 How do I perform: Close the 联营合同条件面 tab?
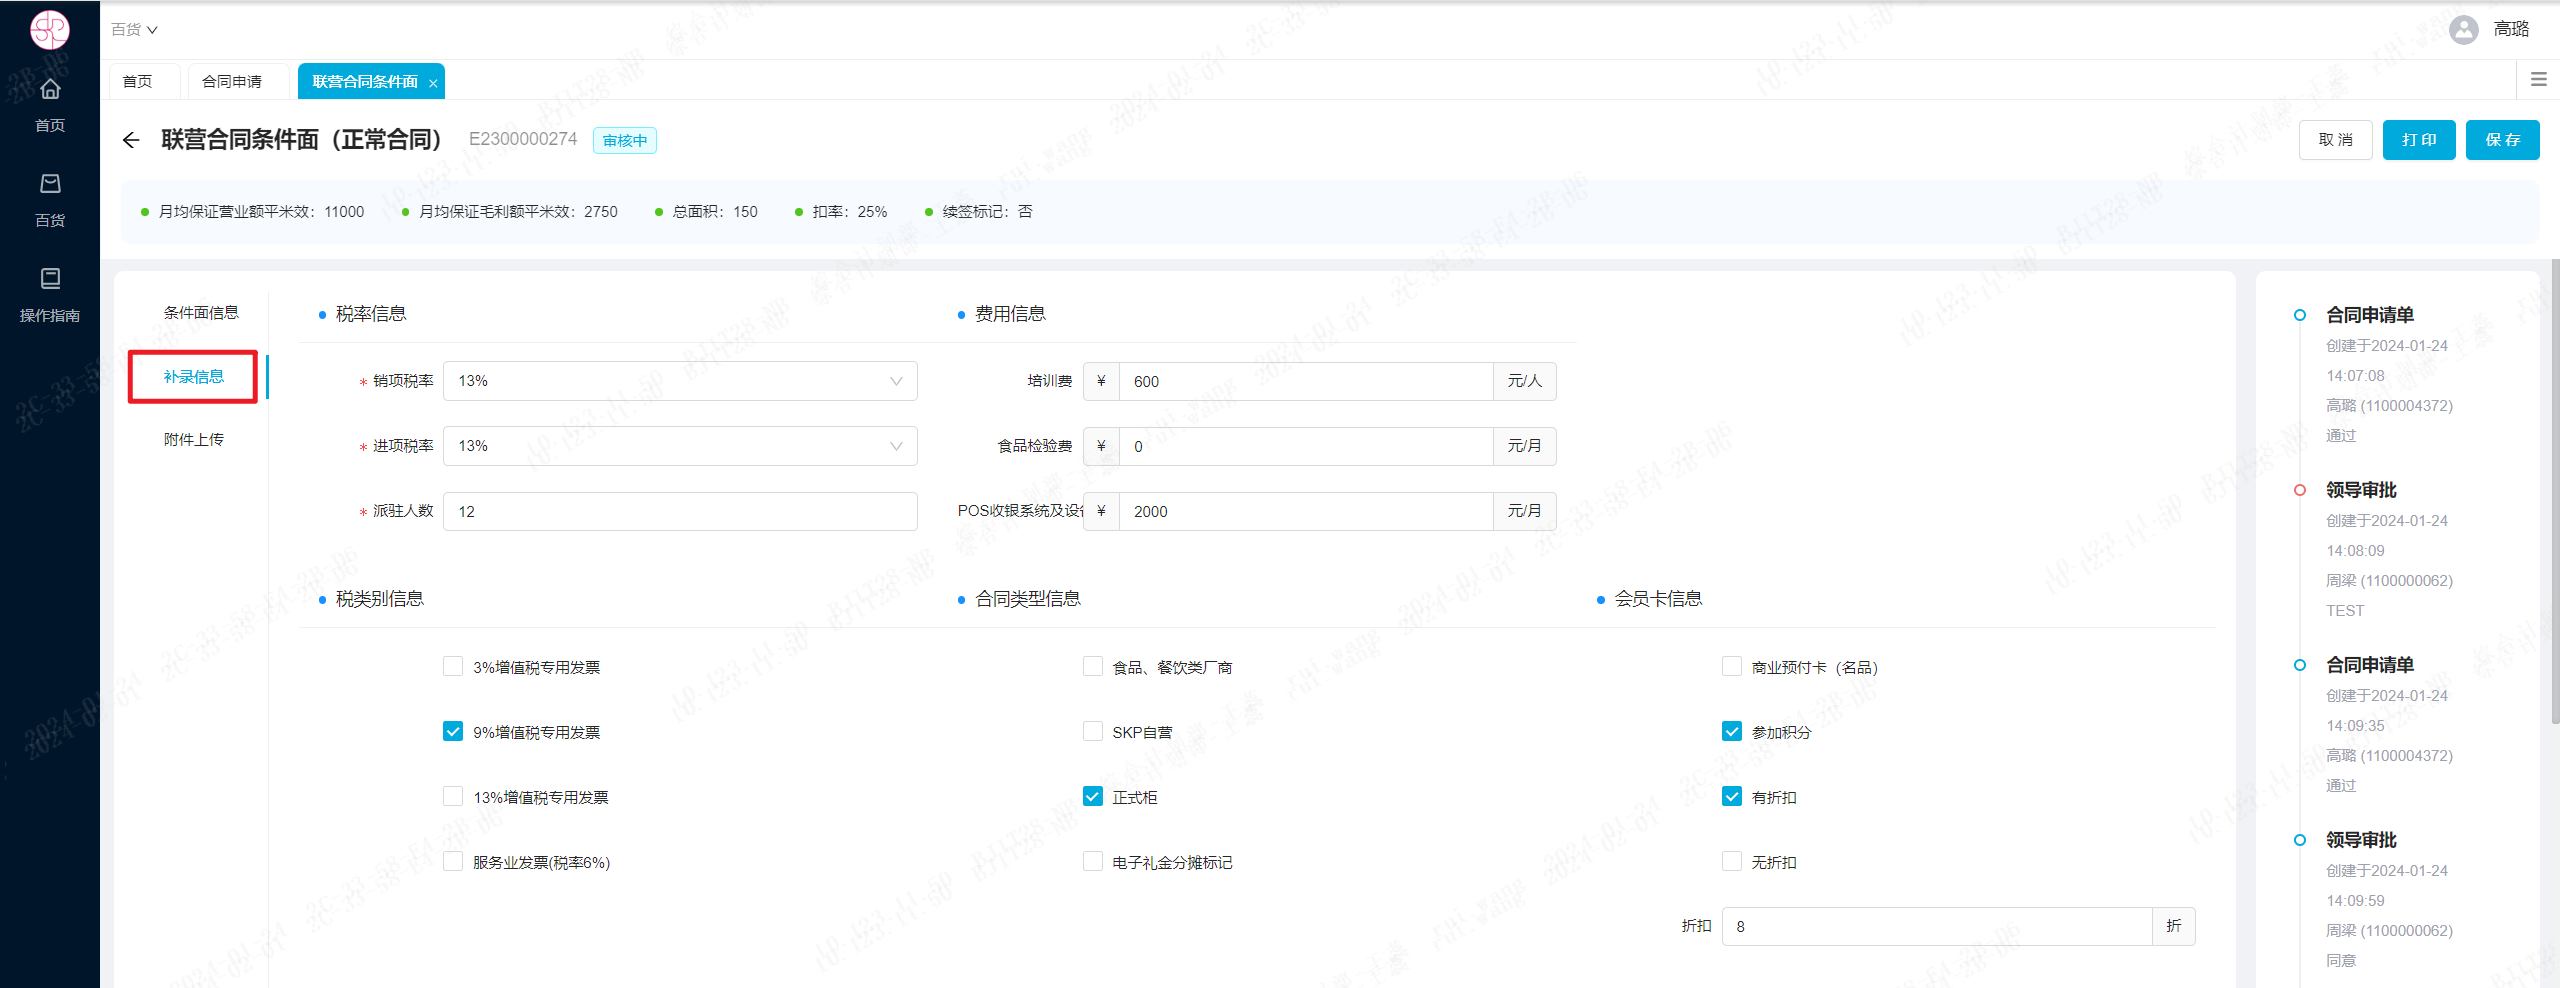point(433,83)
